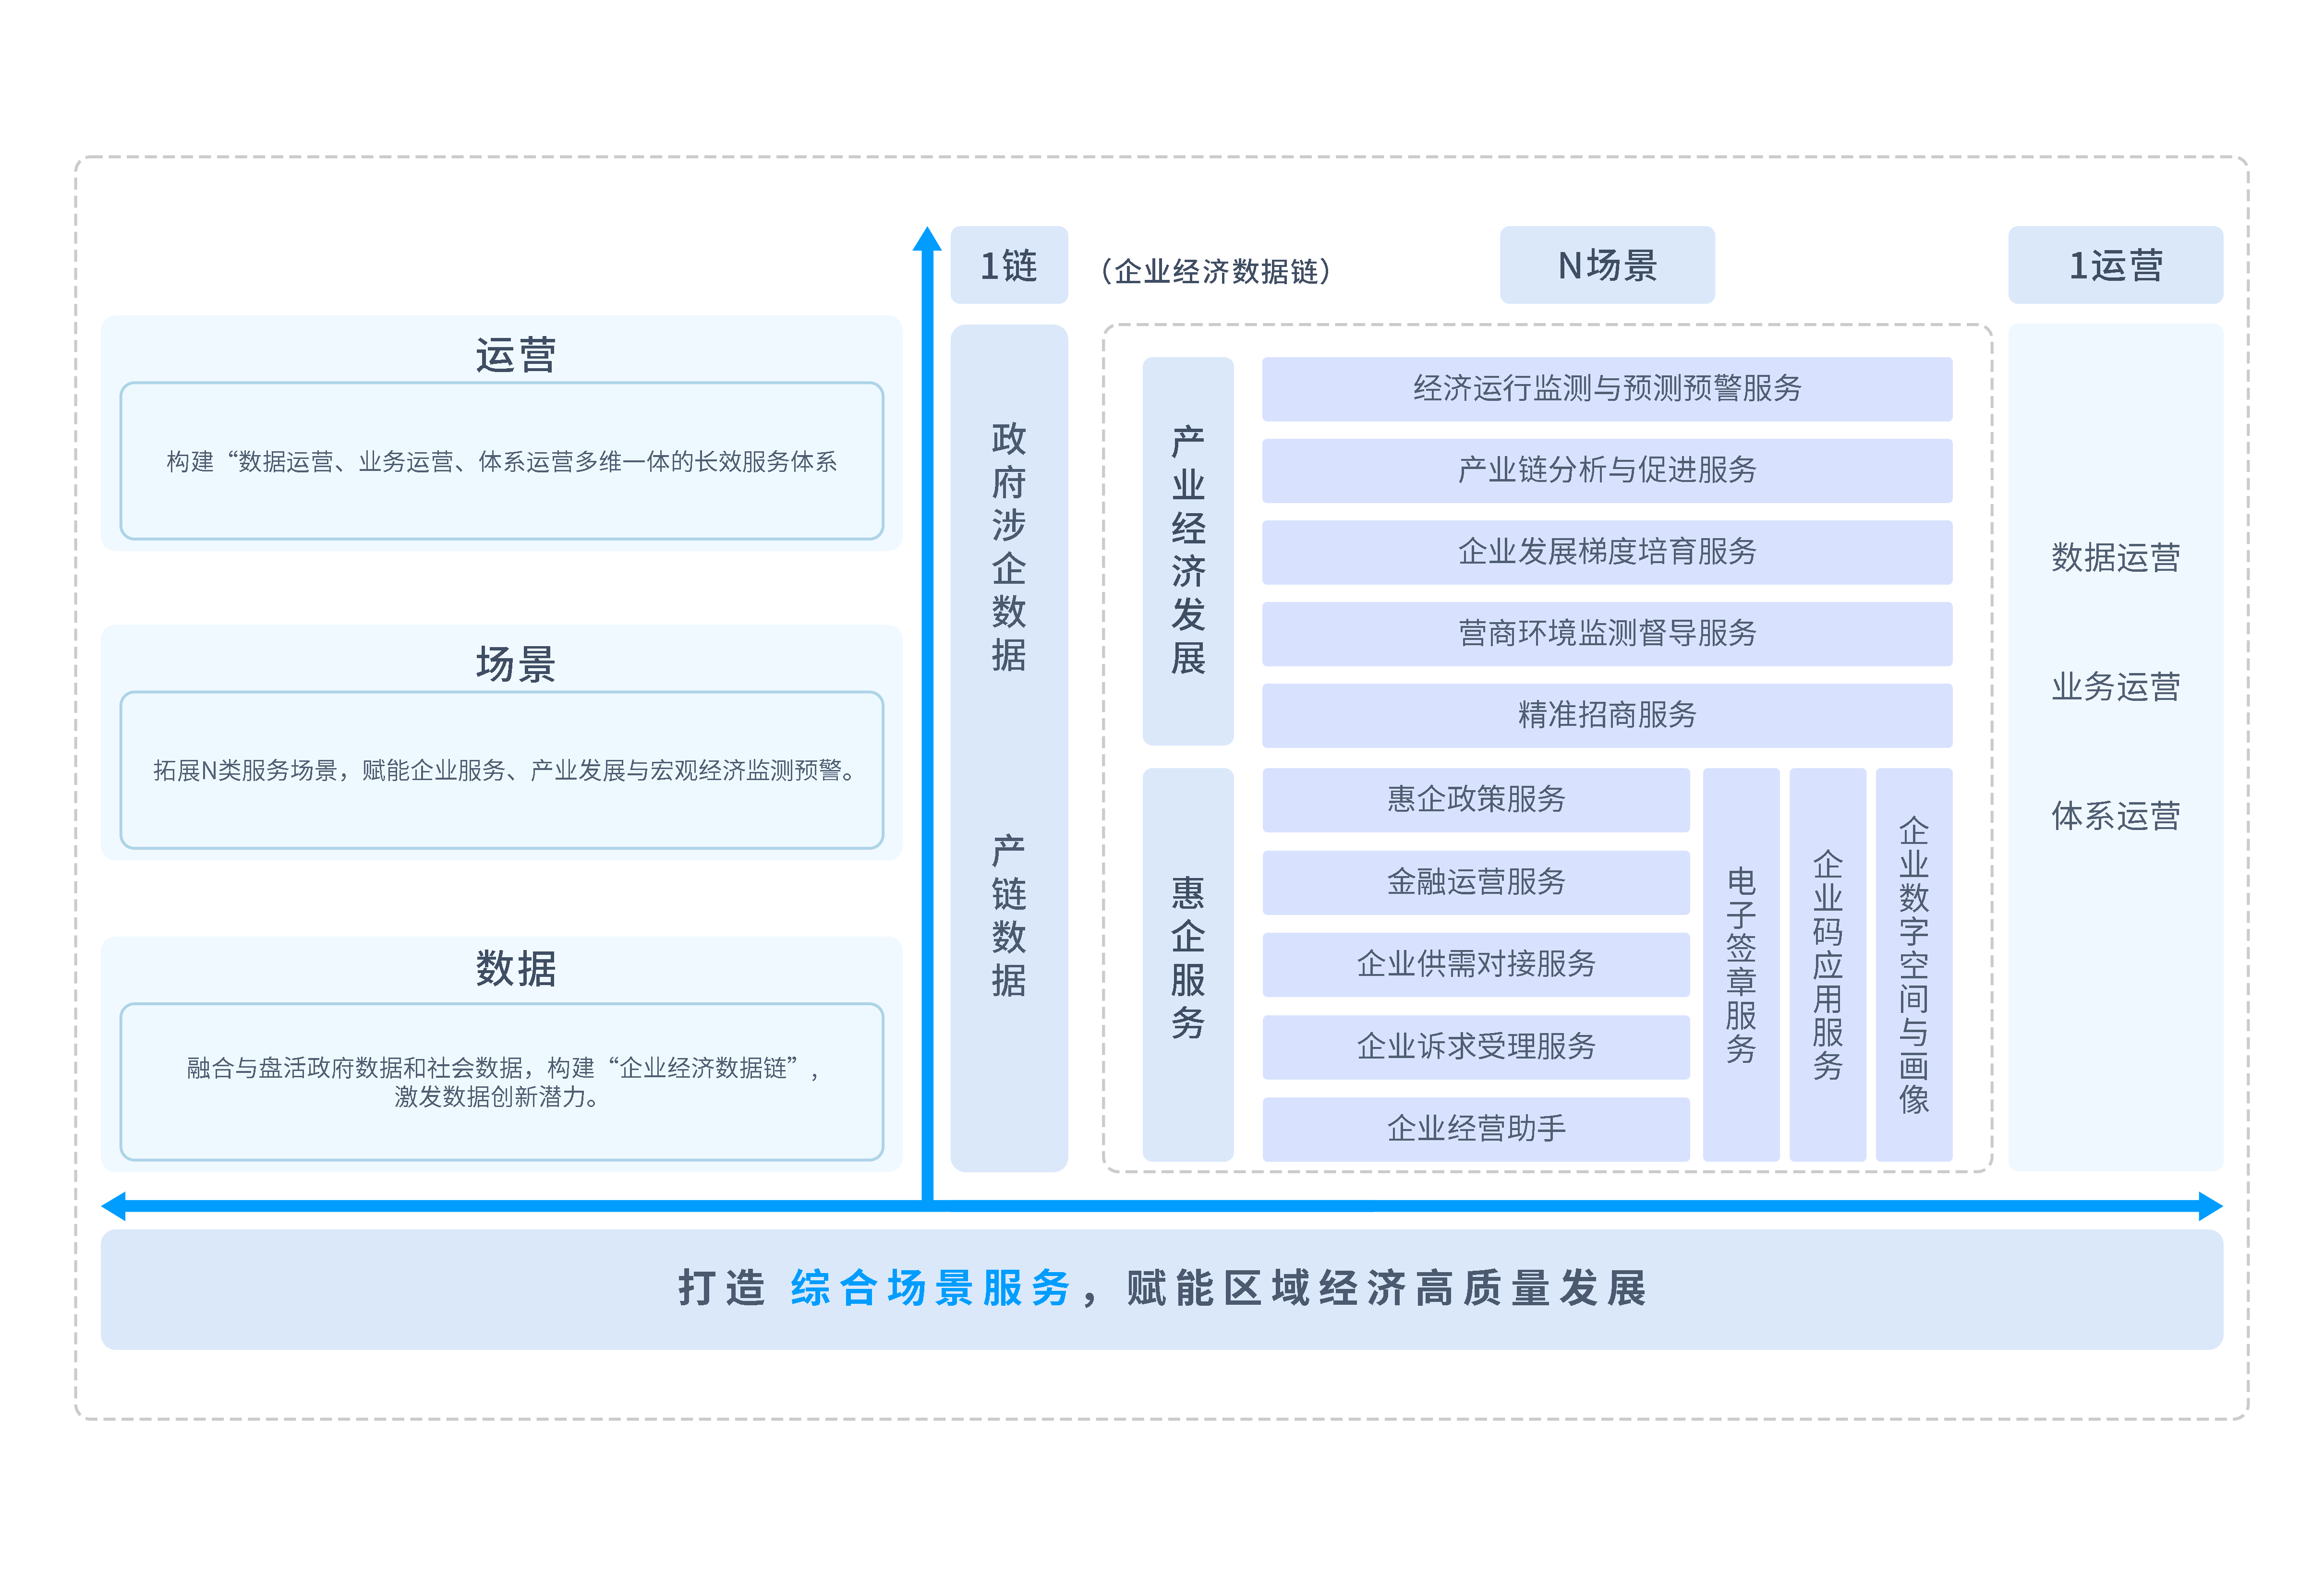This screenshot has width=2324, height=1576.
Task: Click 企业发展梯度培育服务 item
Action: click(1607, 552)
